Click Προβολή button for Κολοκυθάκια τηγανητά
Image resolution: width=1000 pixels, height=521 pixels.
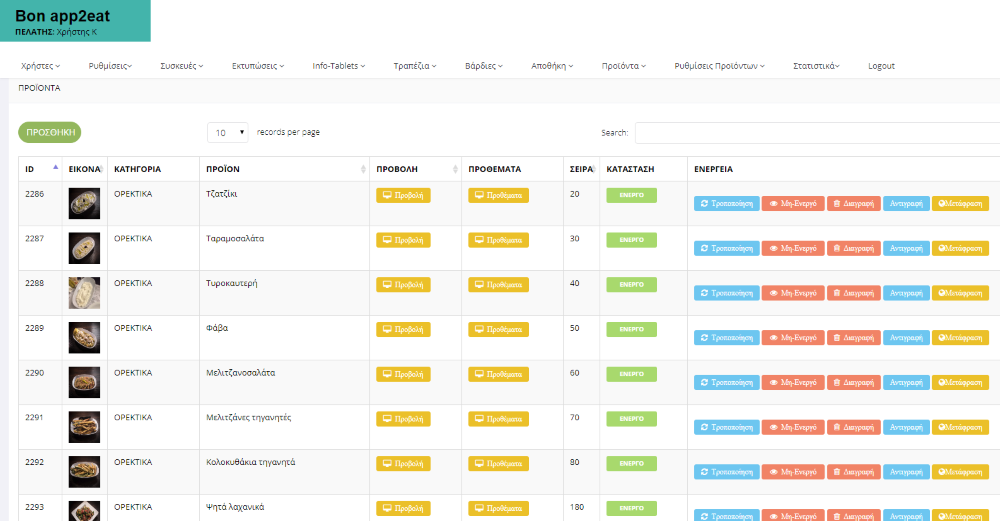[x=403, y=463]
